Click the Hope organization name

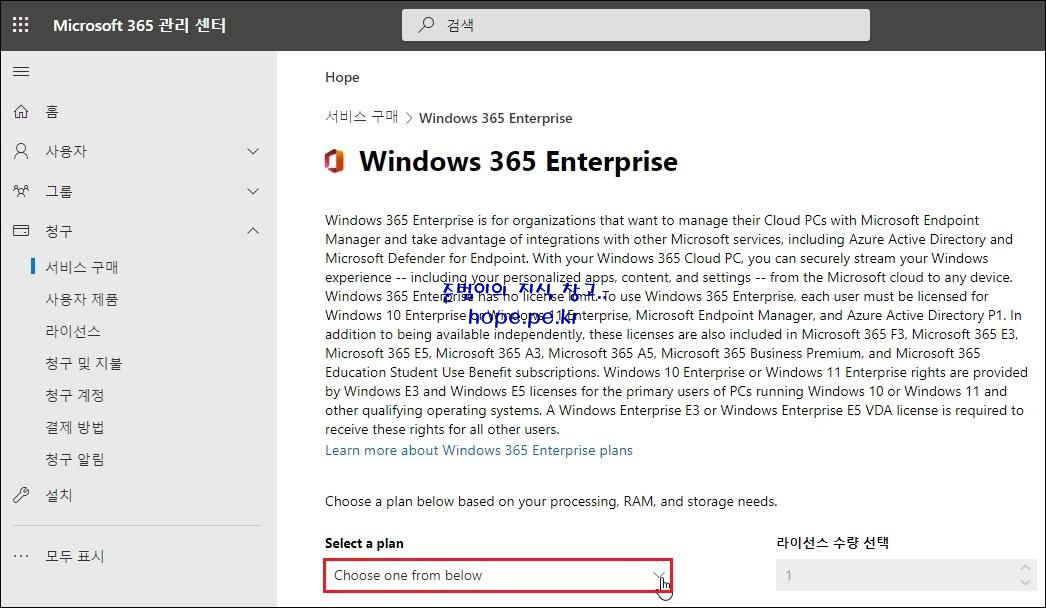coord(342,77)
